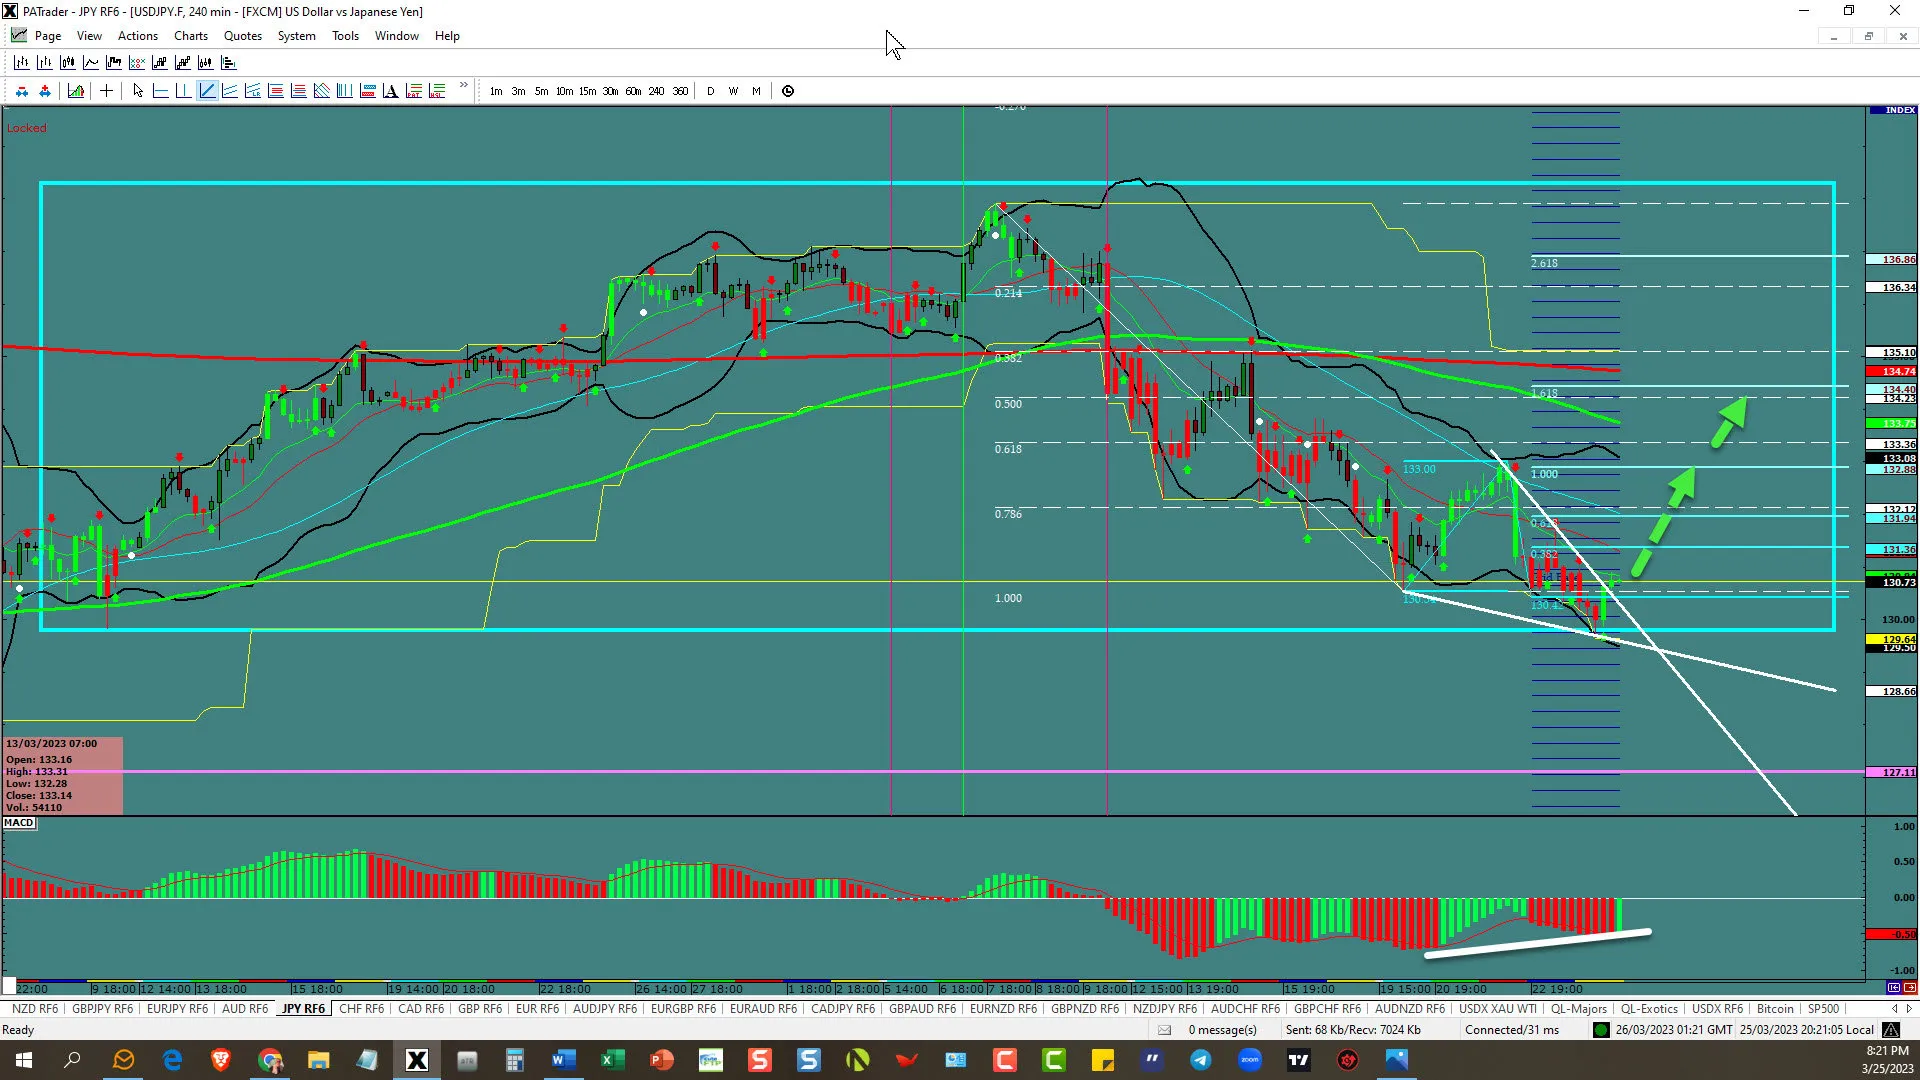Viewport: 1920px width, 1080px height.
Task: Switch to 240 minute timeframe
Action: pyautogui.click(x=656, y=91)
